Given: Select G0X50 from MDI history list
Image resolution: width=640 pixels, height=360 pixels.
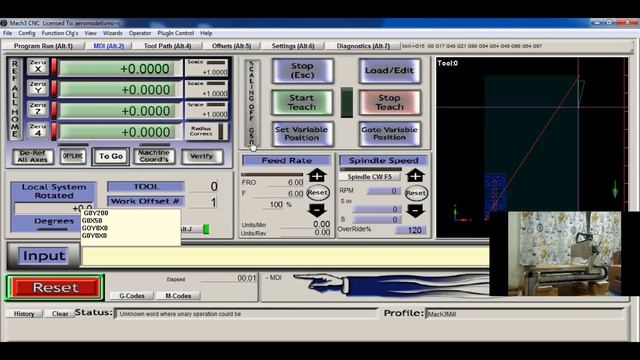Looking at the screenshot, I should pos(92,220).
